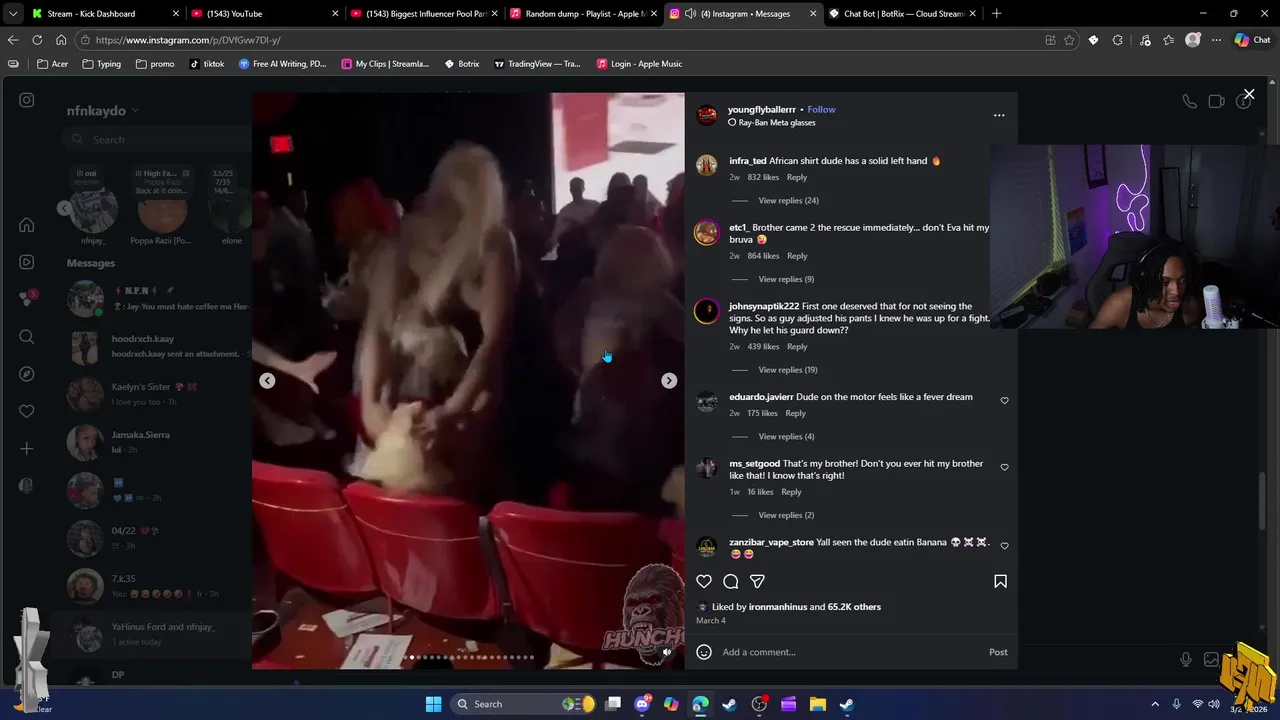Image resolution: width=1280 pixels, height=720 pixels.
Task: Like eduardo.javierr's comment
Action: 1004,400
